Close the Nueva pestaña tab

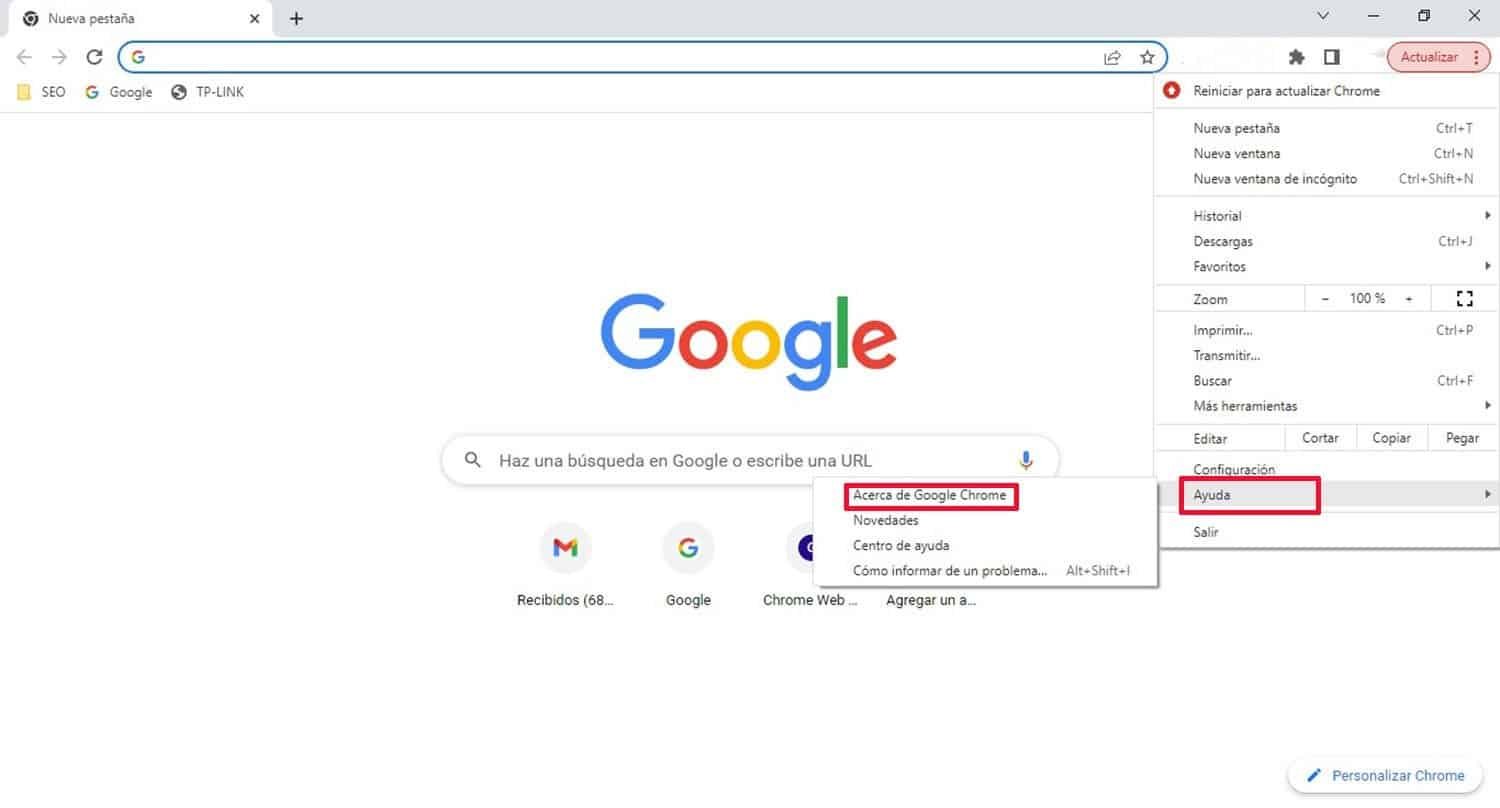pyautogui.click(x=254, y=18)
